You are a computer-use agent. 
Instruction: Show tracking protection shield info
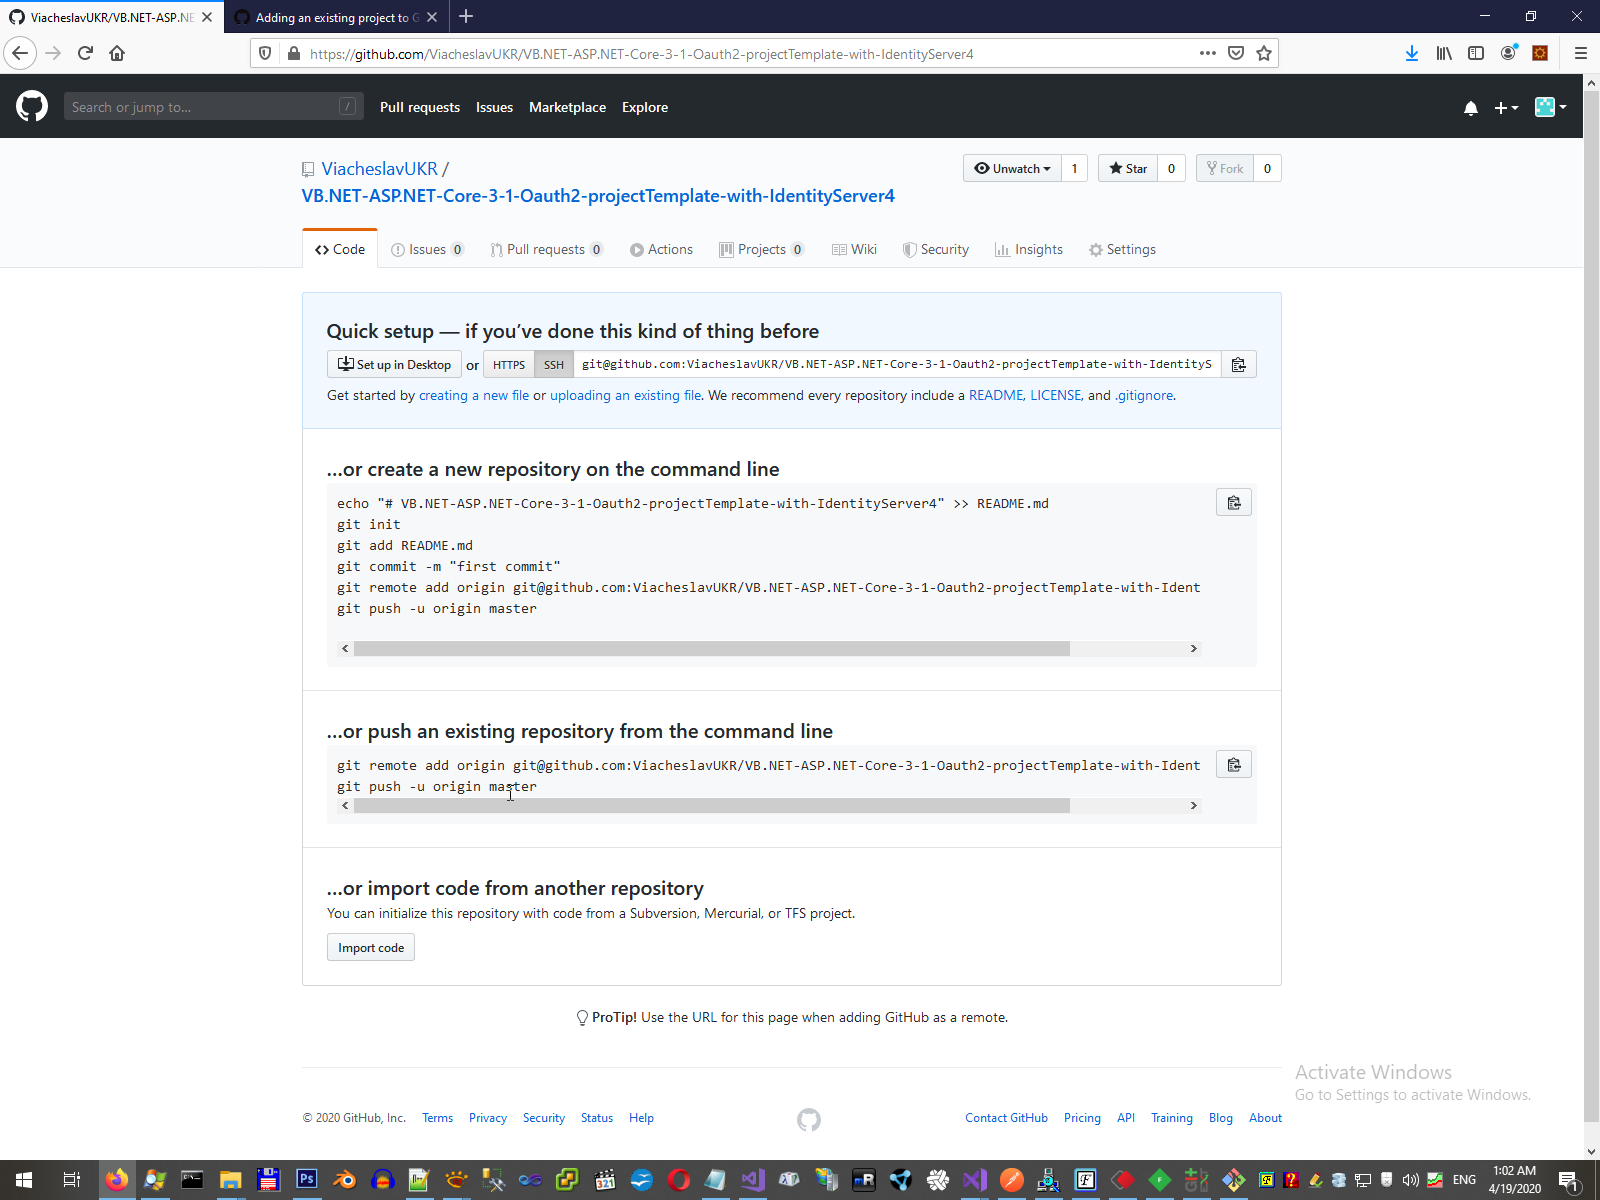(x=265, y=53)
